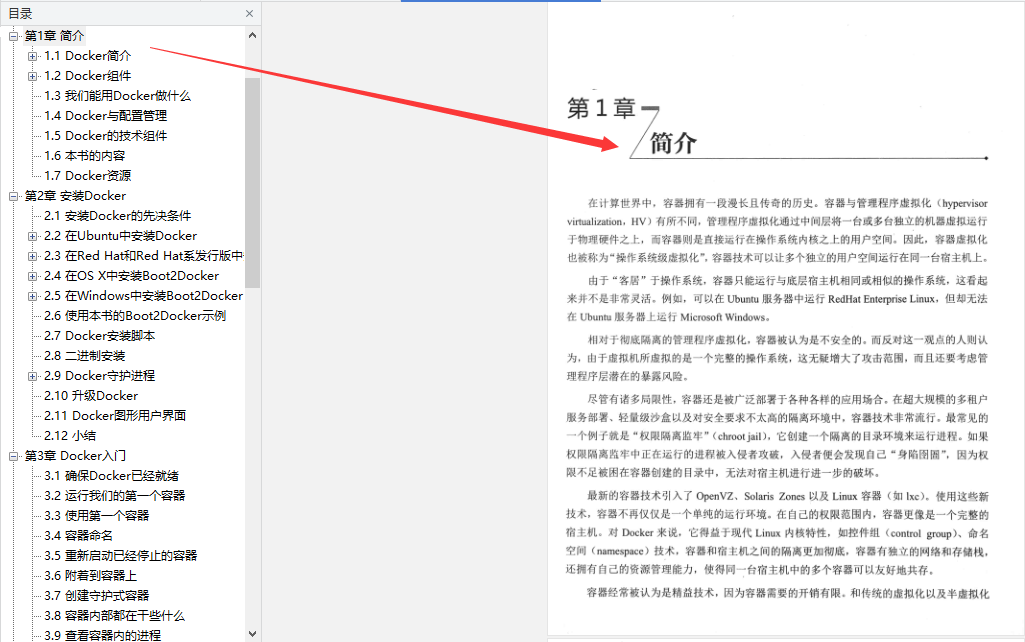Go to 2.1 安装Docker的先决条件
Image resolution: width=1025 pixels, height=642 pixels.
118,216
